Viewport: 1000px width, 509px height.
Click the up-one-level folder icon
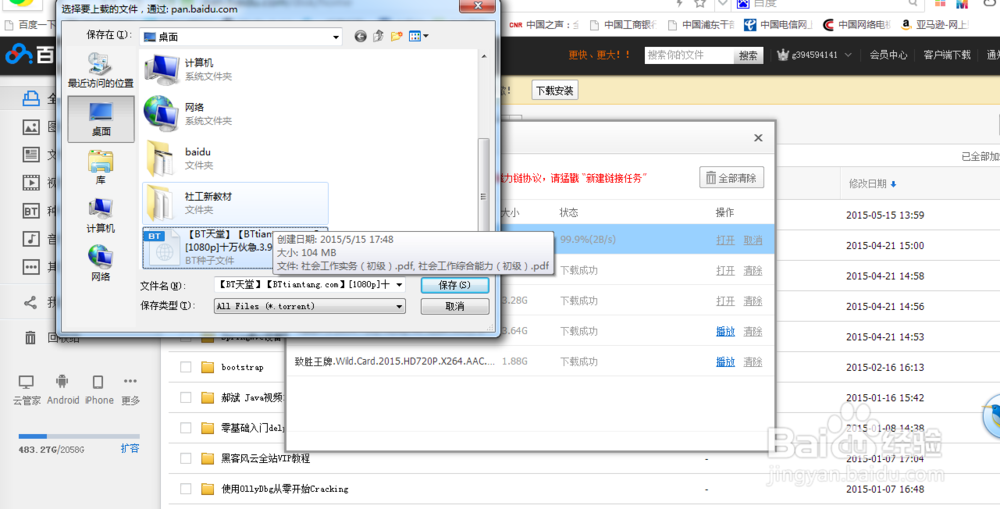[x=378, y=36]
